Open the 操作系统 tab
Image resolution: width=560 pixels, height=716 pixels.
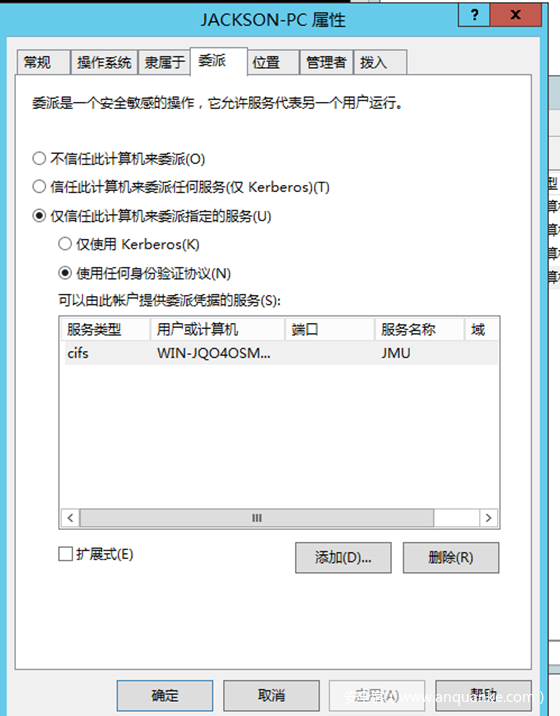(x=104, y=62)
